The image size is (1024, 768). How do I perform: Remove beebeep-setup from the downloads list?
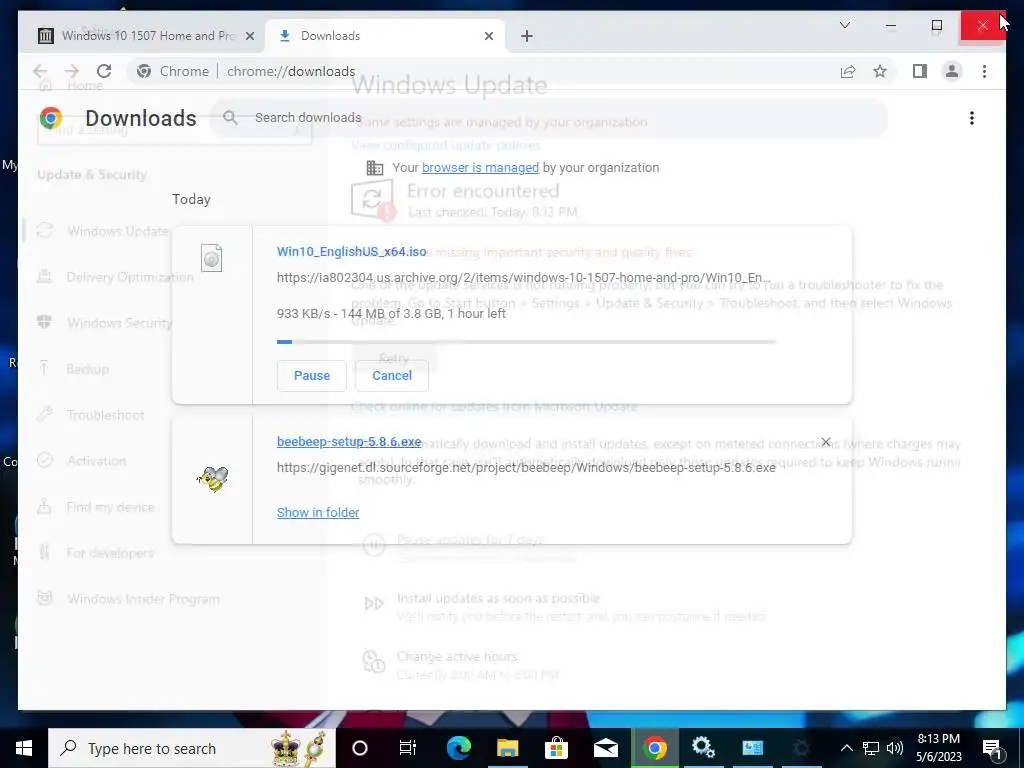(x=826, y=442)
